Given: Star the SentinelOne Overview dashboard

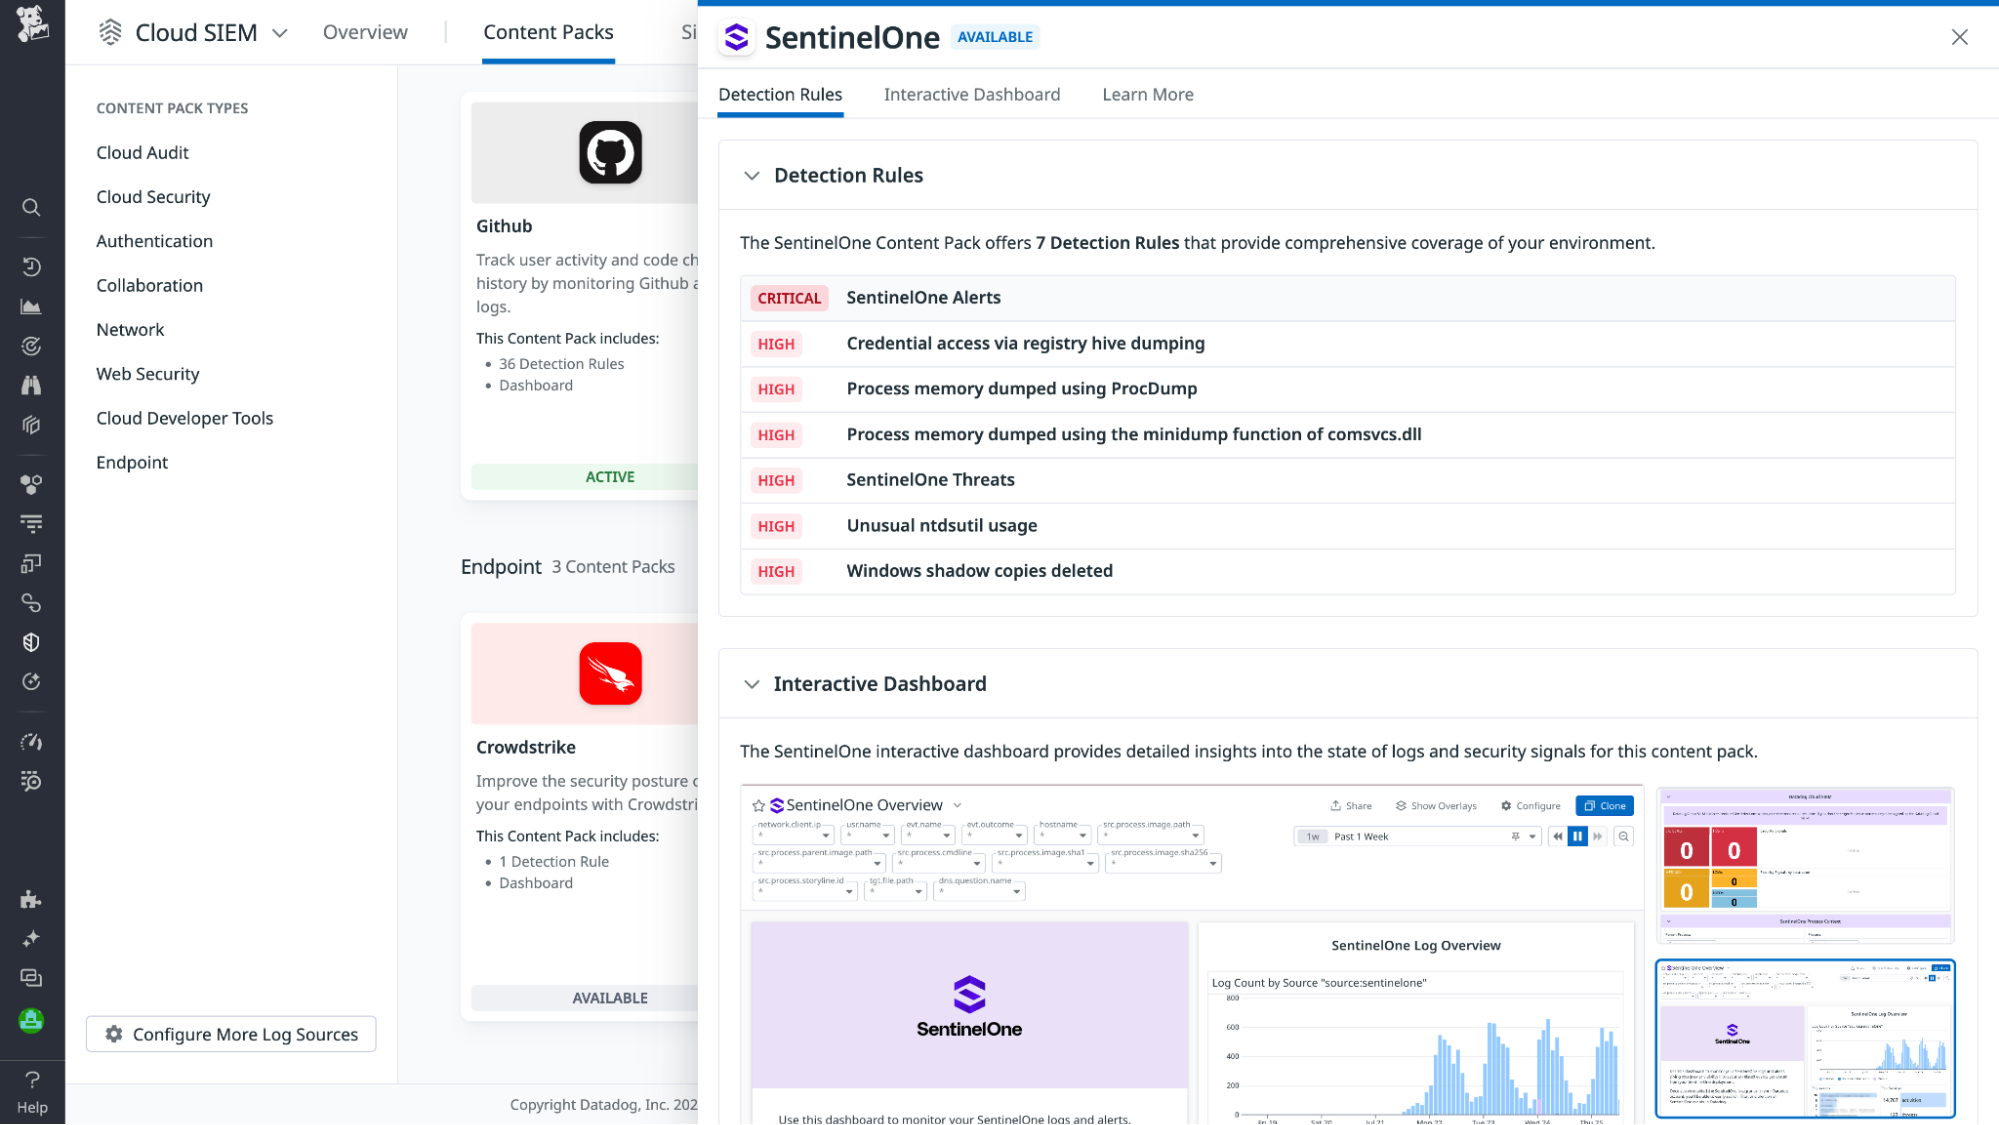Looking at the screenshot, I should [x=759, y=805].
